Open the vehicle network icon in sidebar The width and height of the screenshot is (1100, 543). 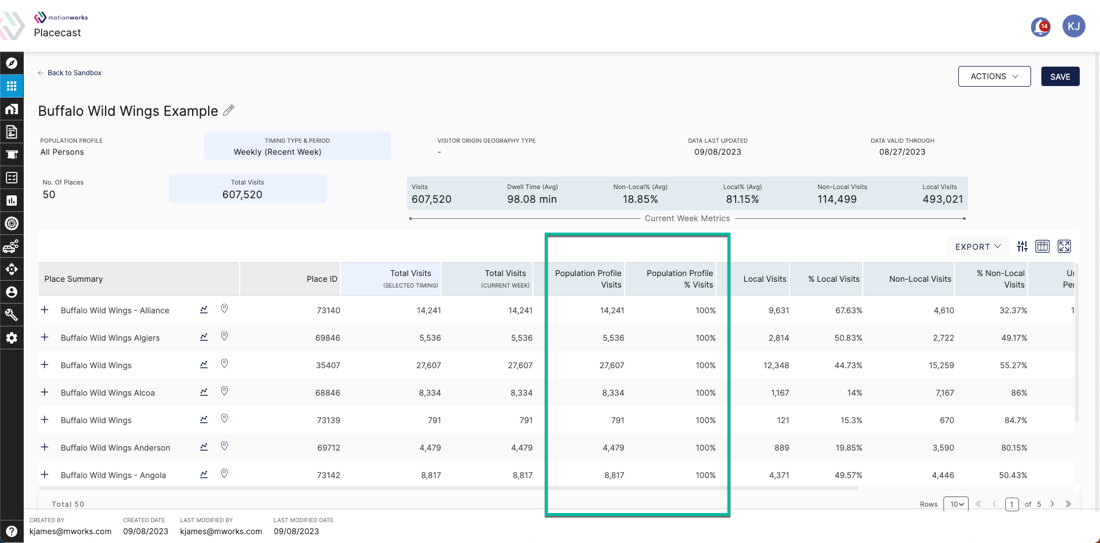click(11, 246)
